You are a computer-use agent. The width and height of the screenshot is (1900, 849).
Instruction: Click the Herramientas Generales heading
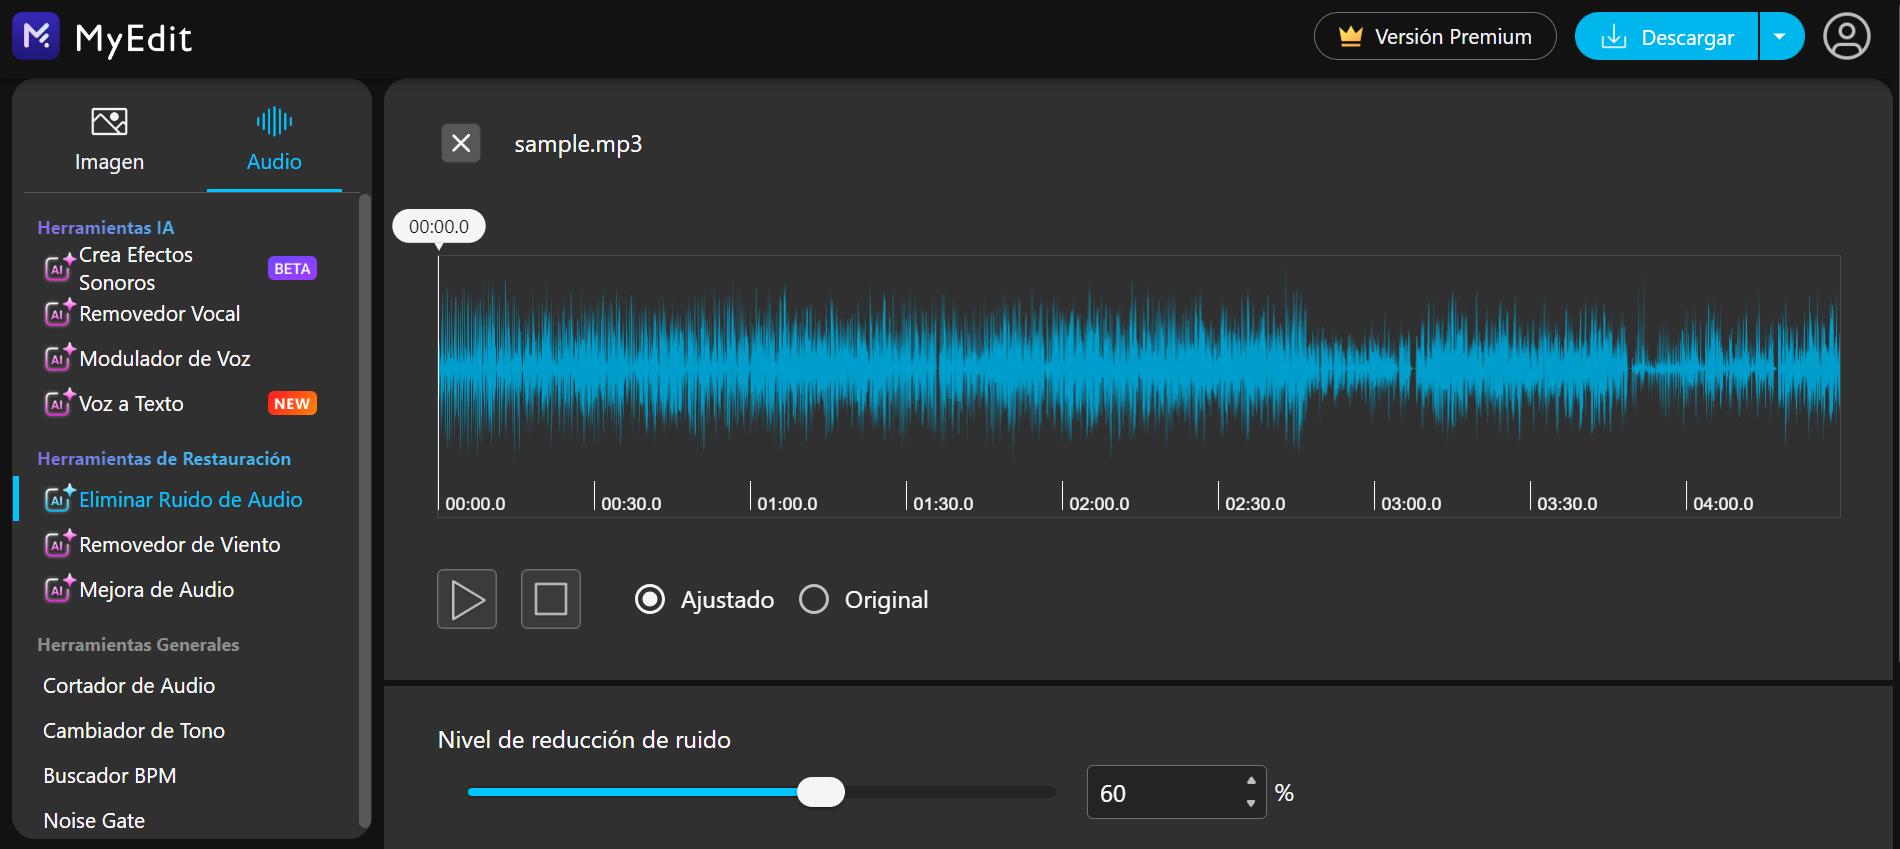pyautogui.click(x=138, y=645)
